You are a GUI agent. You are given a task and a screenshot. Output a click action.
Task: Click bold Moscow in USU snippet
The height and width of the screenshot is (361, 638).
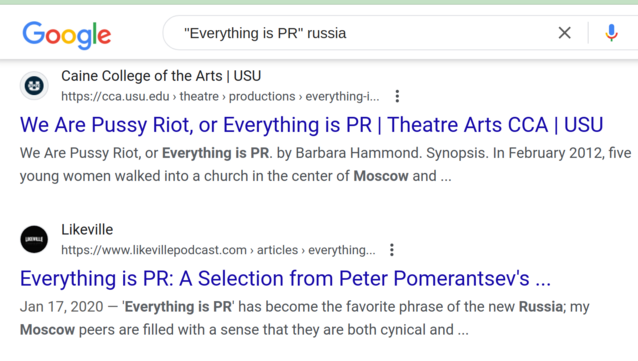tap(381, 176)
